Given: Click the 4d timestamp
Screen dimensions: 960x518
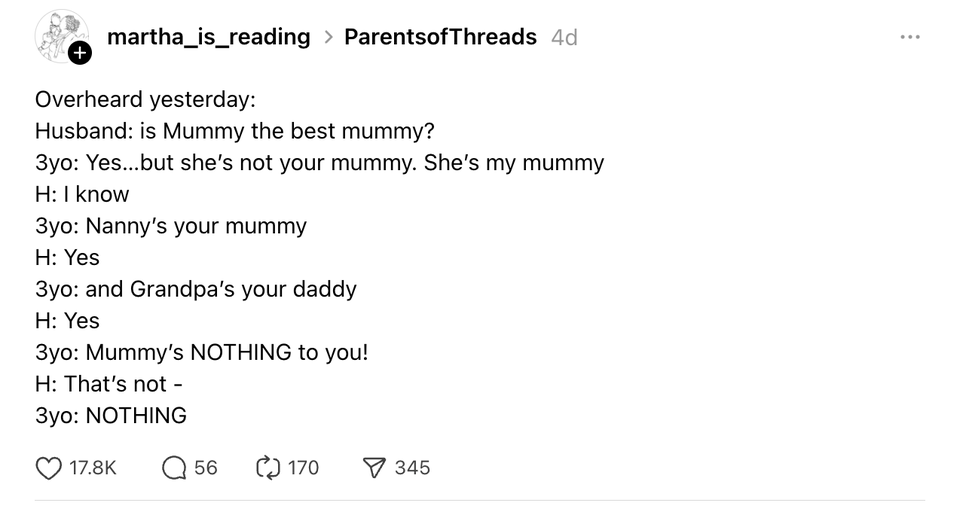Looking at the screenshot, I should (564, 38).
